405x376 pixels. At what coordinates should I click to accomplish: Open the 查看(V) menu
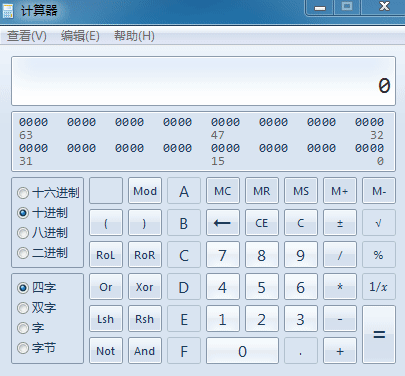pos(27,36)
